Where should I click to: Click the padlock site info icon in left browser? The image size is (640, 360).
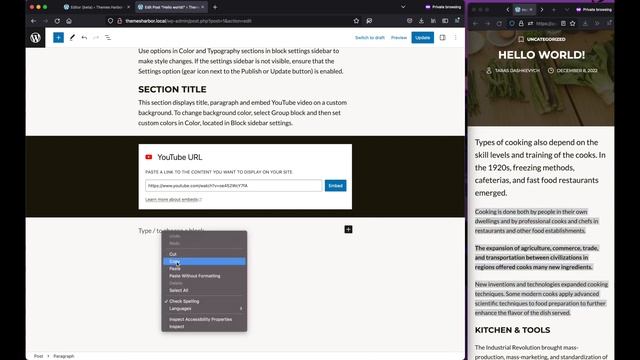(120, 21)
